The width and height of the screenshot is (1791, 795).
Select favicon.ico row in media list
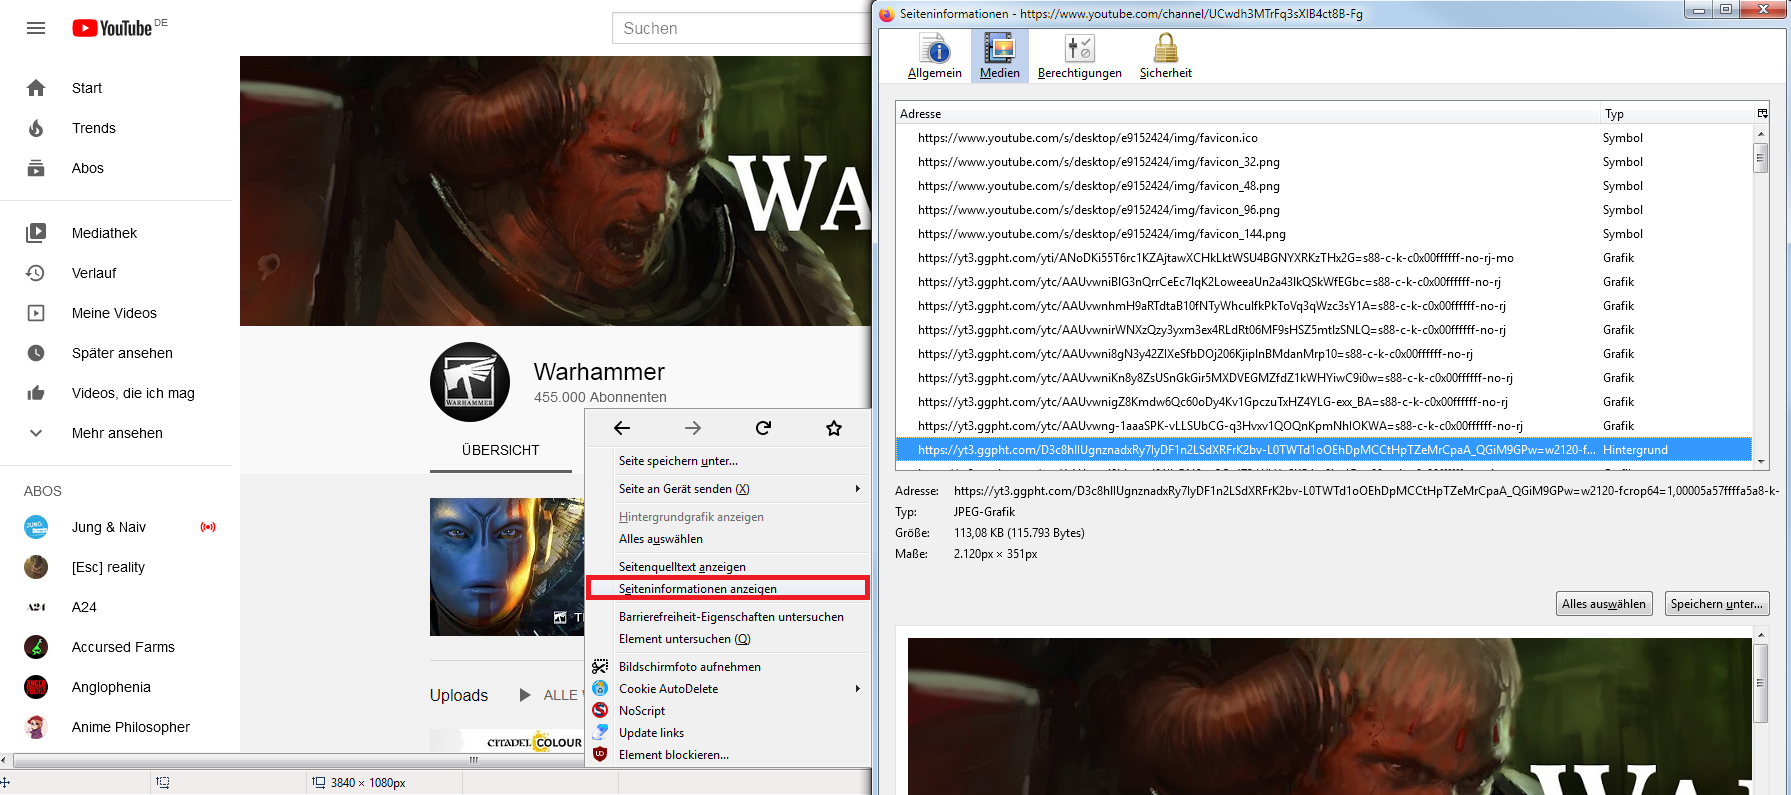(x=1325, y=138)
